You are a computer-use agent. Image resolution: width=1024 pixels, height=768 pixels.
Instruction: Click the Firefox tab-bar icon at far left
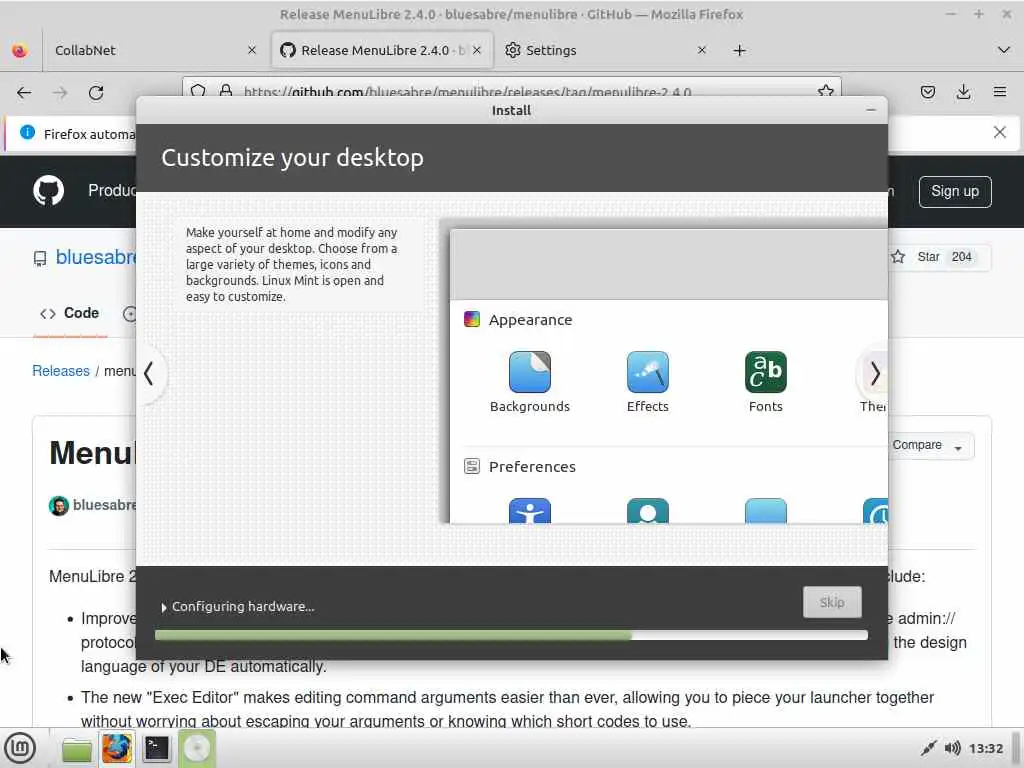(x=20, y=50)
